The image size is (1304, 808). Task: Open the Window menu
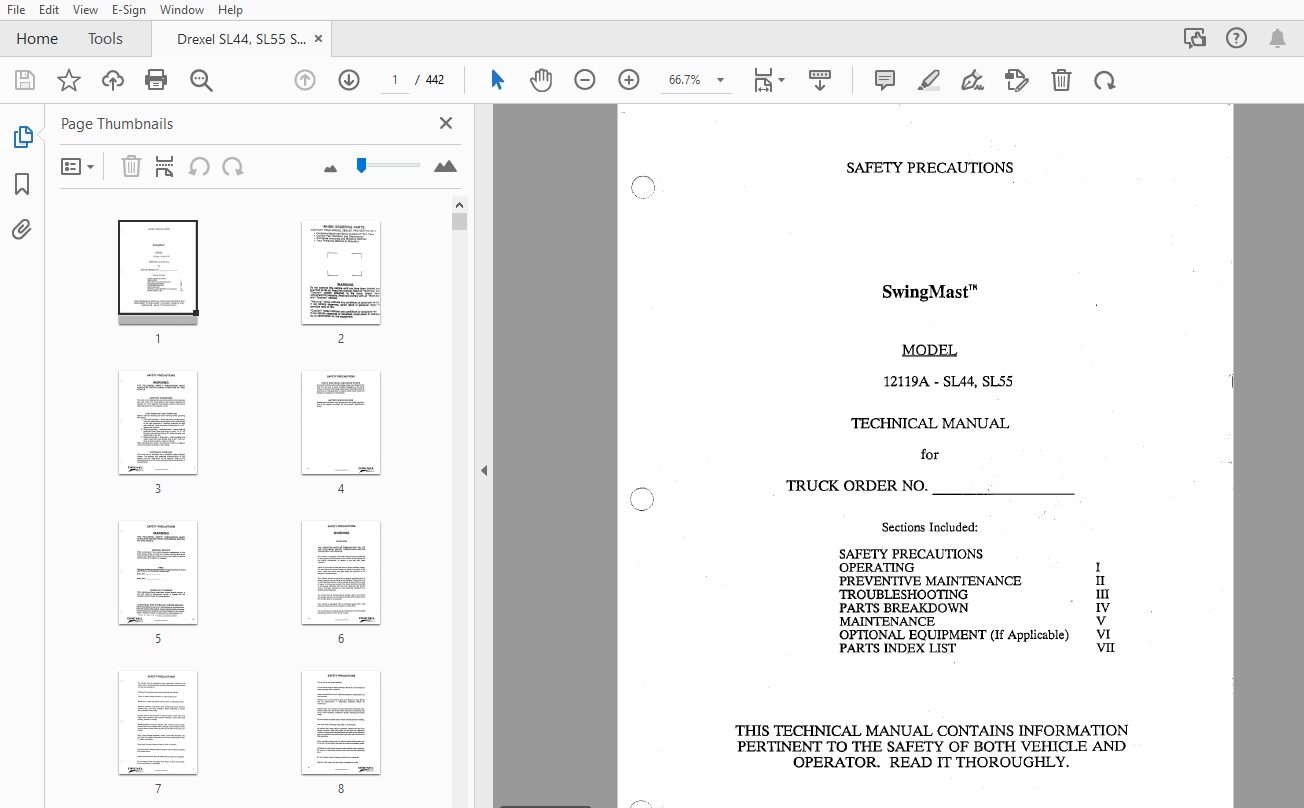182,10
